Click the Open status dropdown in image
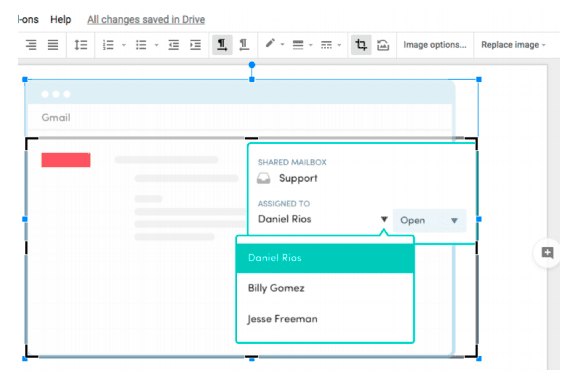 [x=429, y=220]
